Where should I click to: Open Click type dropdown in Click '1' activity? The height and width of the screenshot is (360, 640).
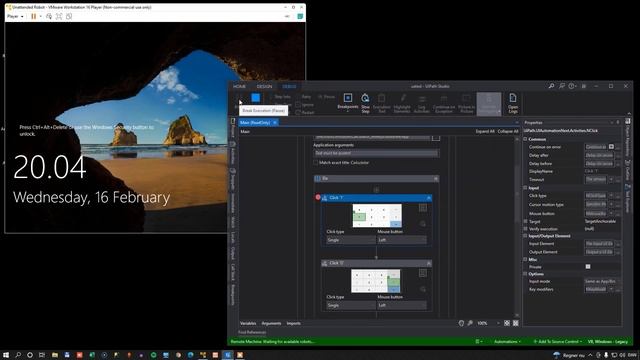pos(351,240)
